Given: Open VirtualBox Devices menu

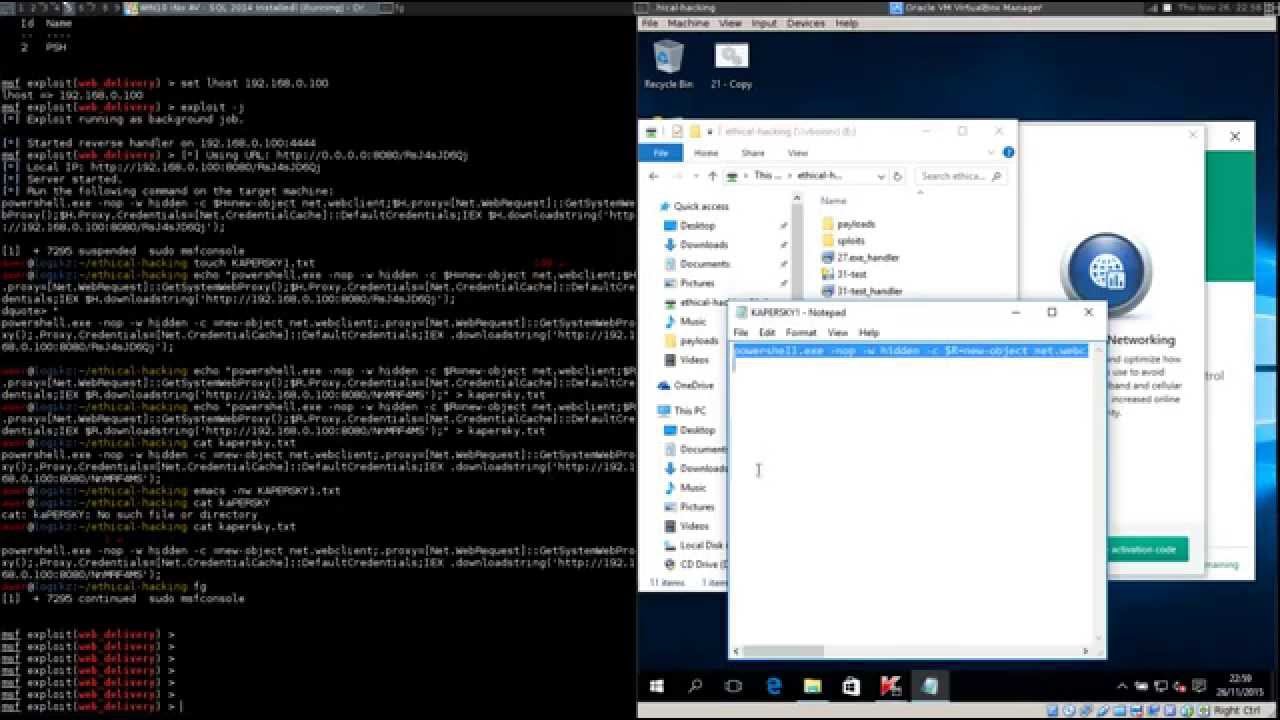Looking at the screenshot, I should tap(806, 23).
